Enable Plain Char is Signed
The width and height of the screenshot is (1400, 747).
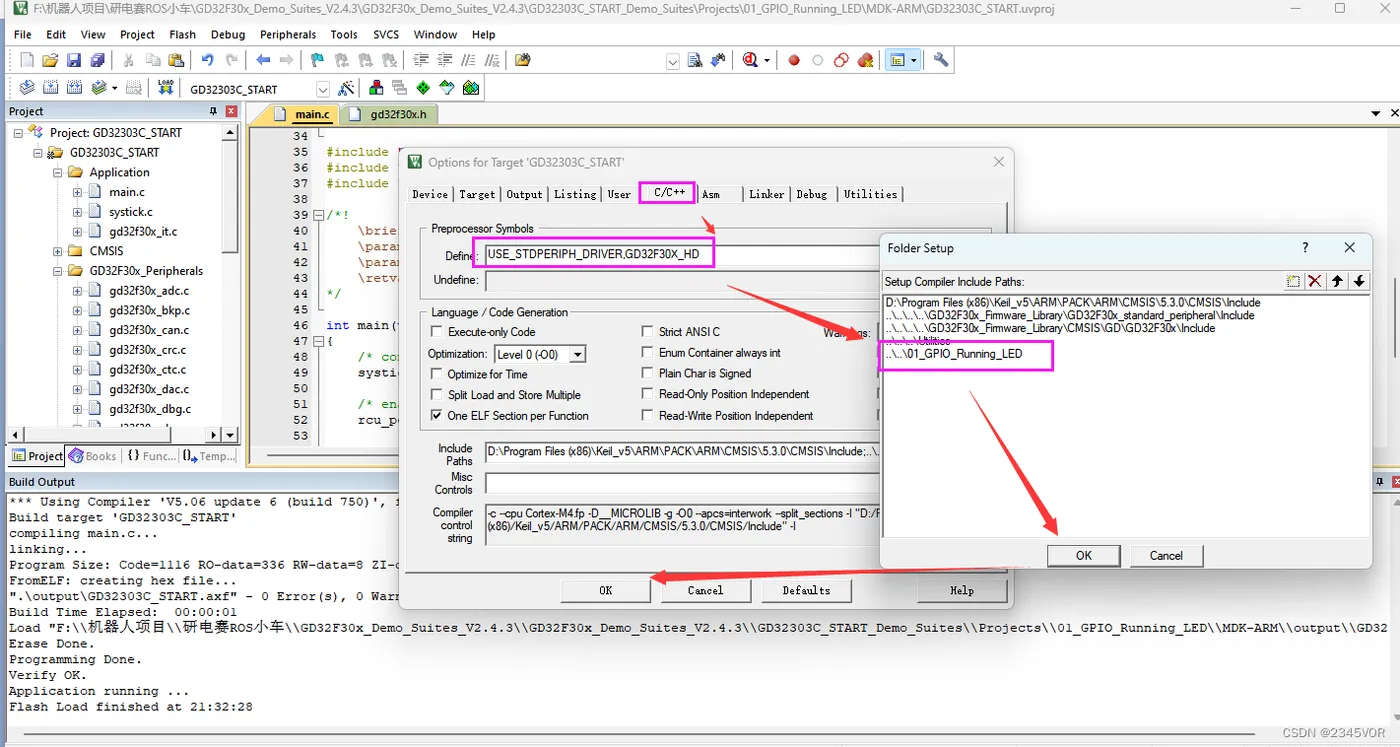click(x=648, y=374)
